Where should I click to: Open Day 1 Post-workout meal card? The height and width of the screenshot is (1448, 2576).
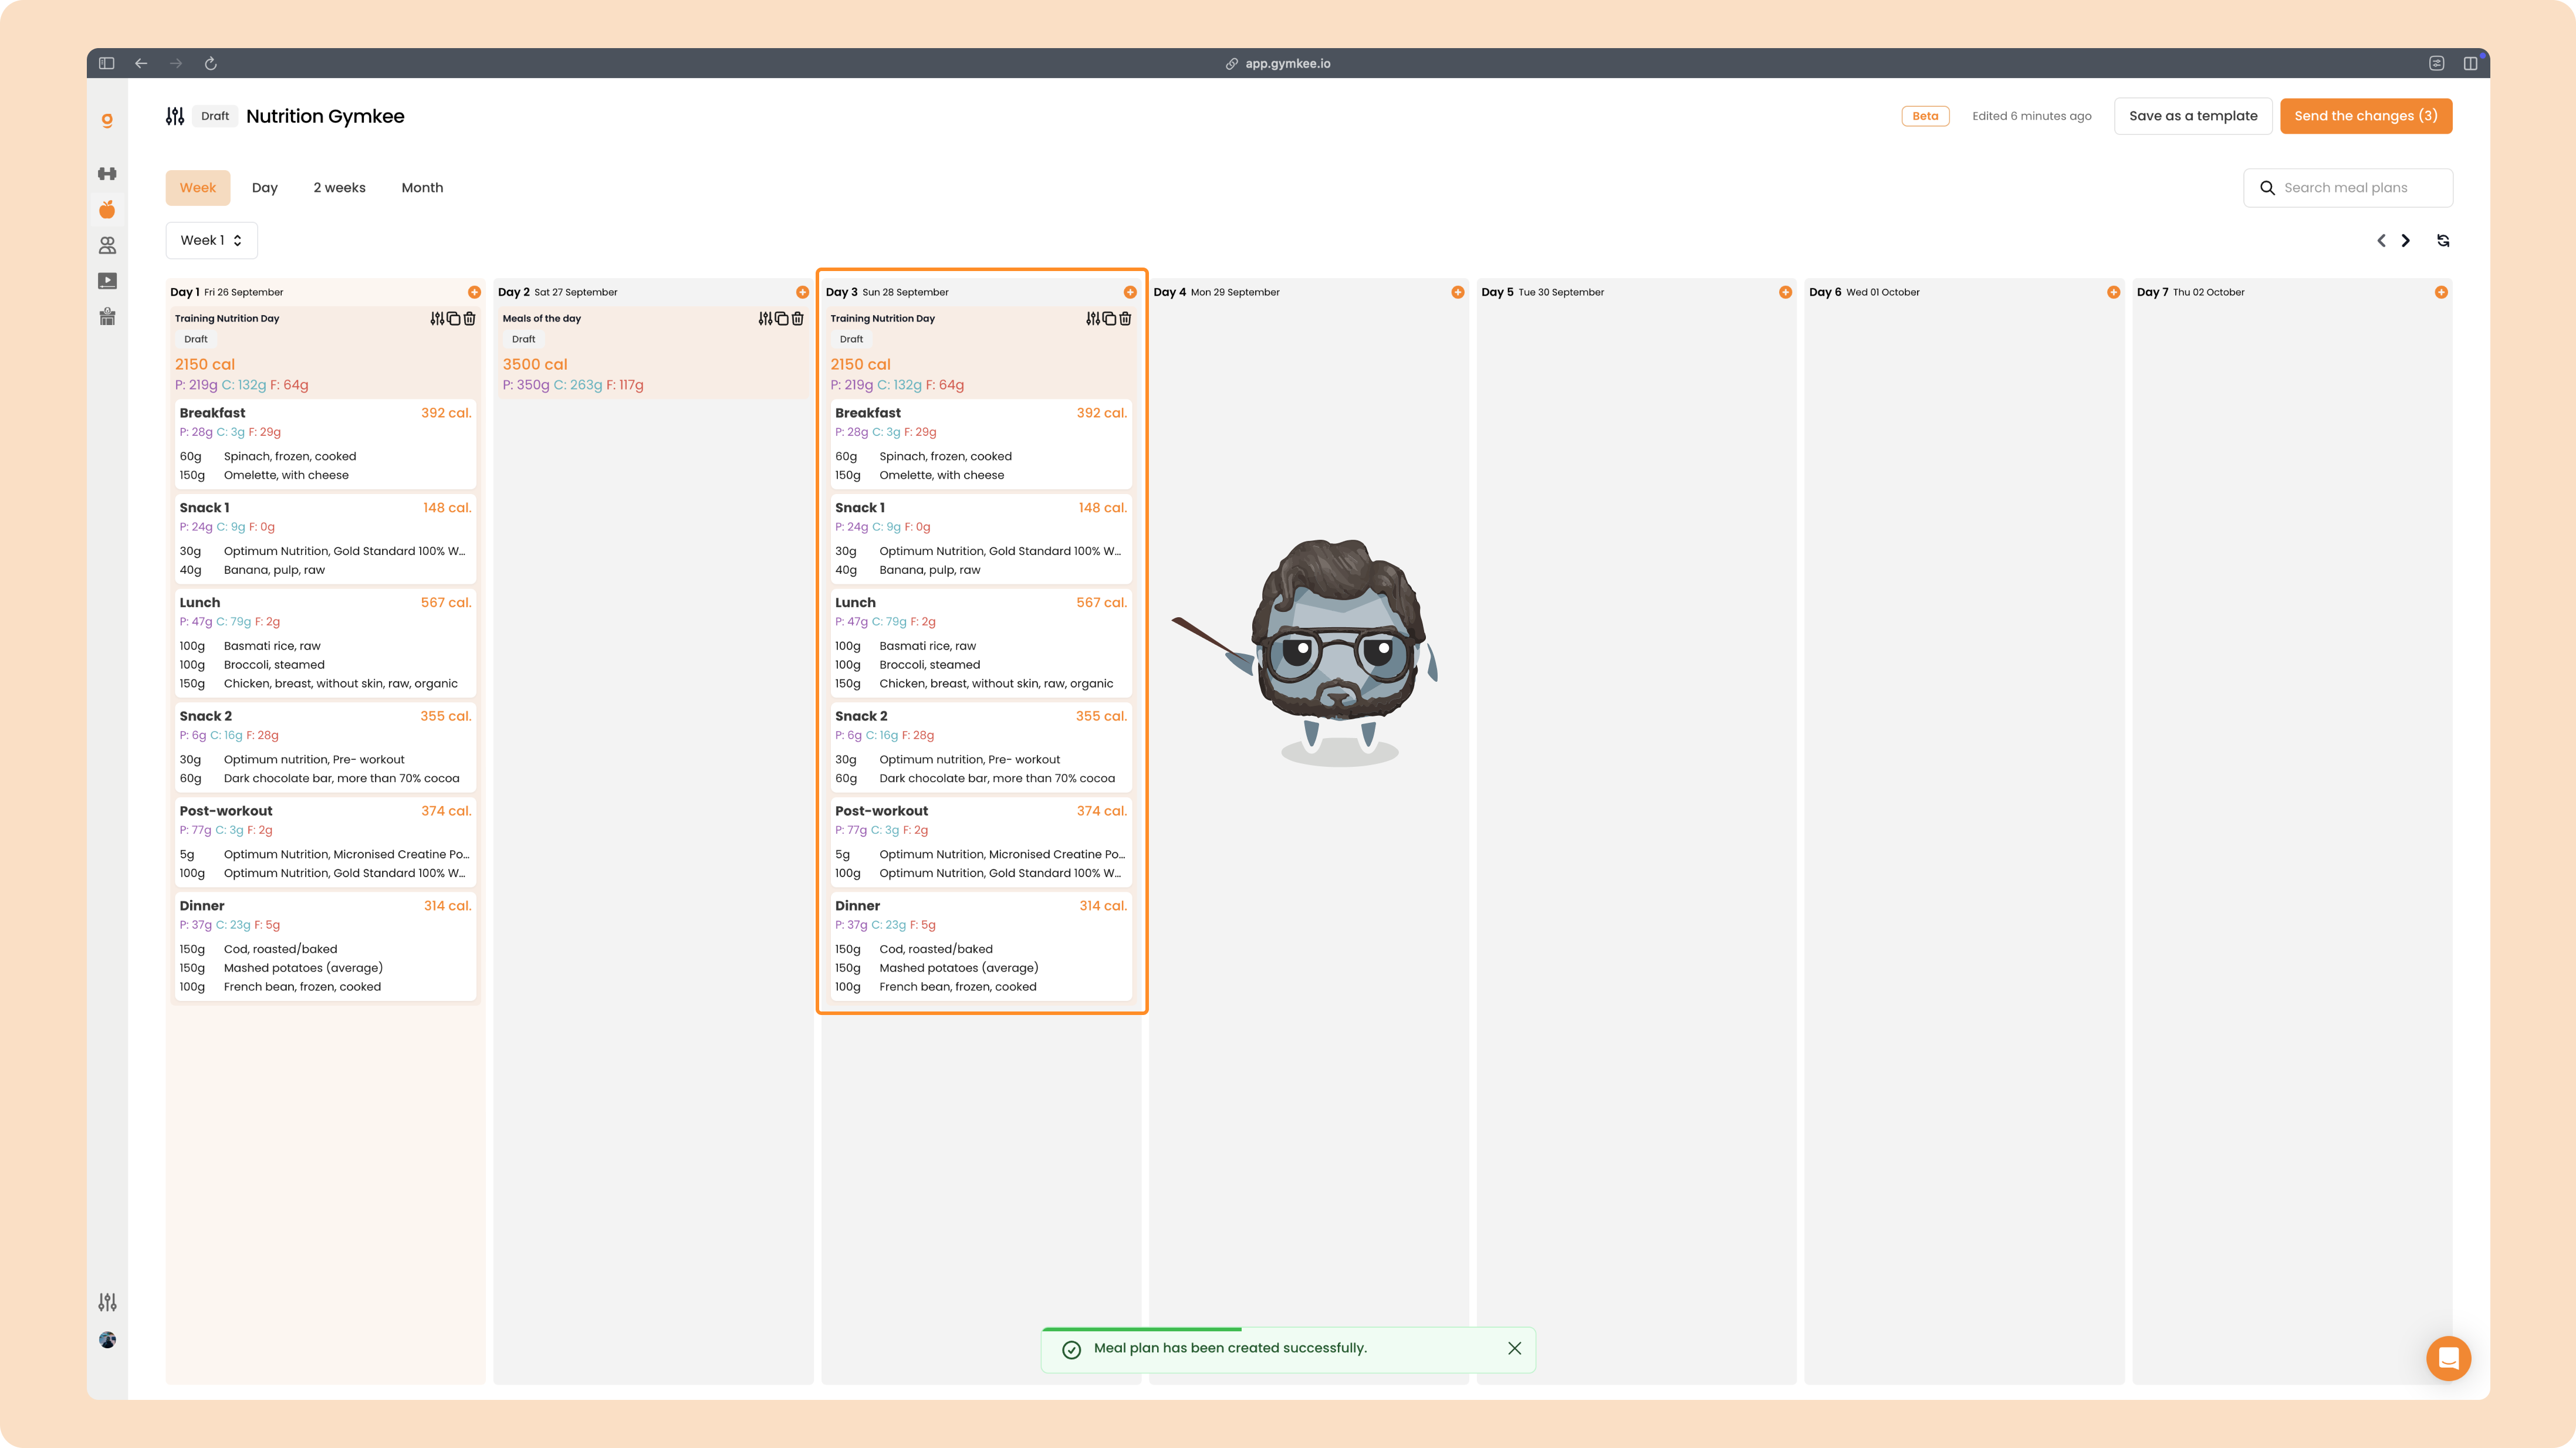point(325,842)
